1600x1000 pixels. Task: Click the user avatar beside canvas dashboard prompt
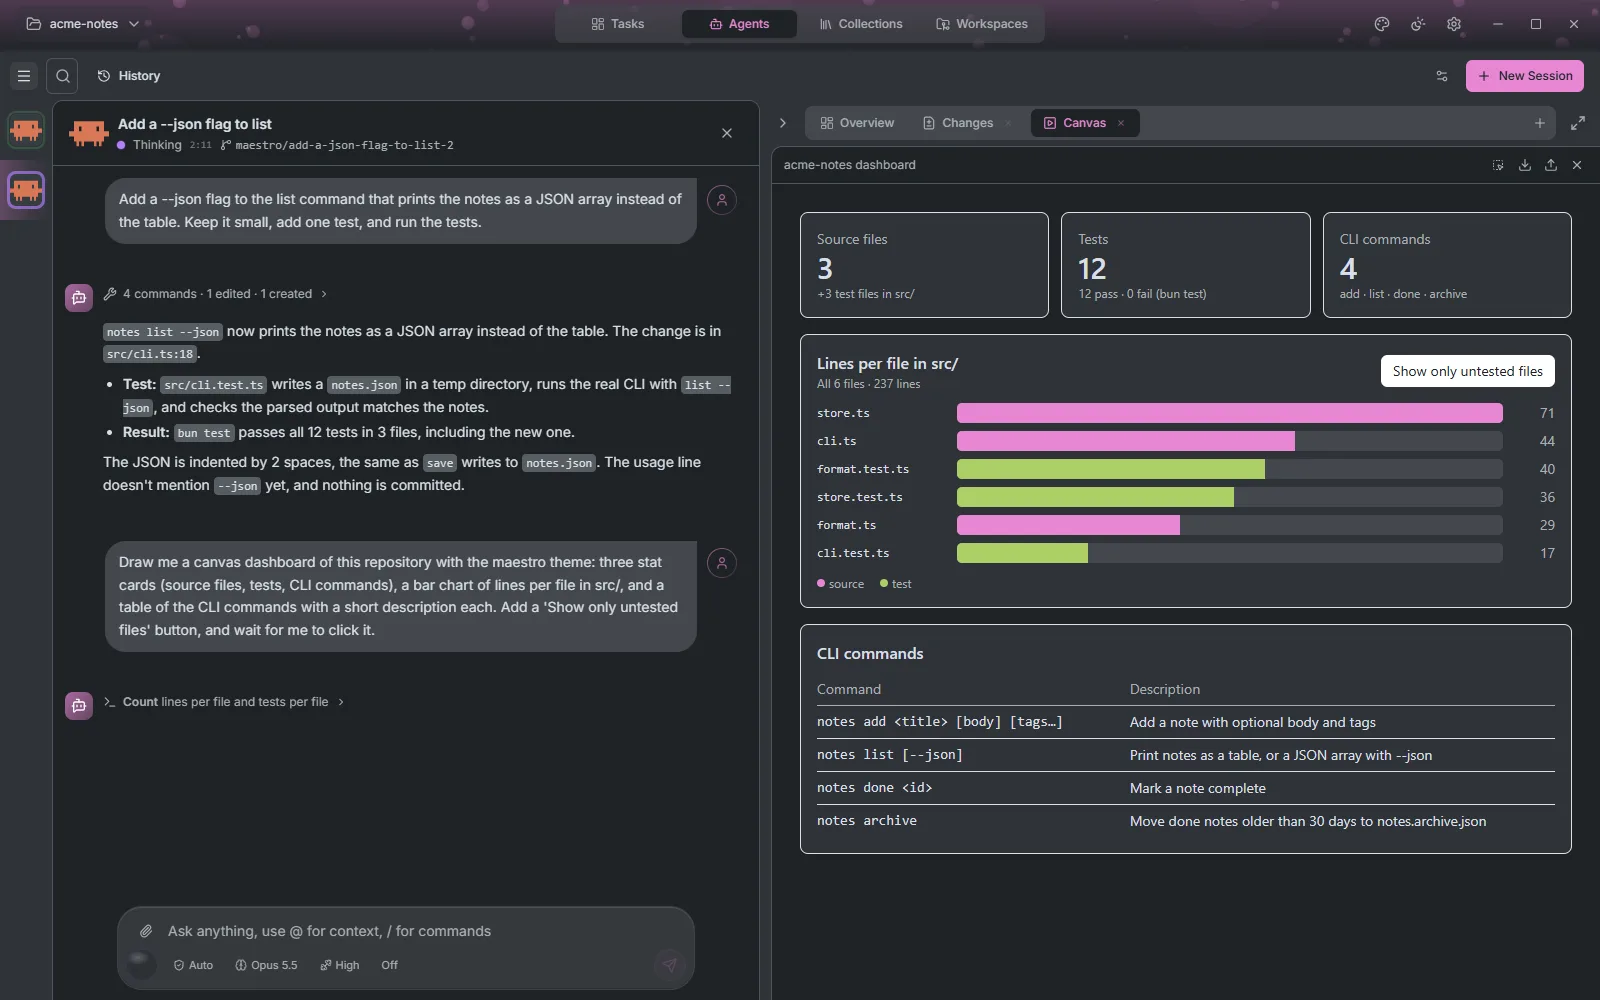[x=722, y=563]
